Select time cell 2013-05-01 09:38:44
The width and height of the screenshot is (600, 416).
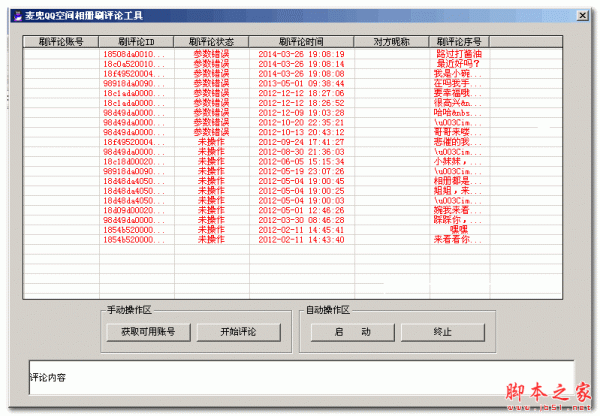(x=301, y=83)
